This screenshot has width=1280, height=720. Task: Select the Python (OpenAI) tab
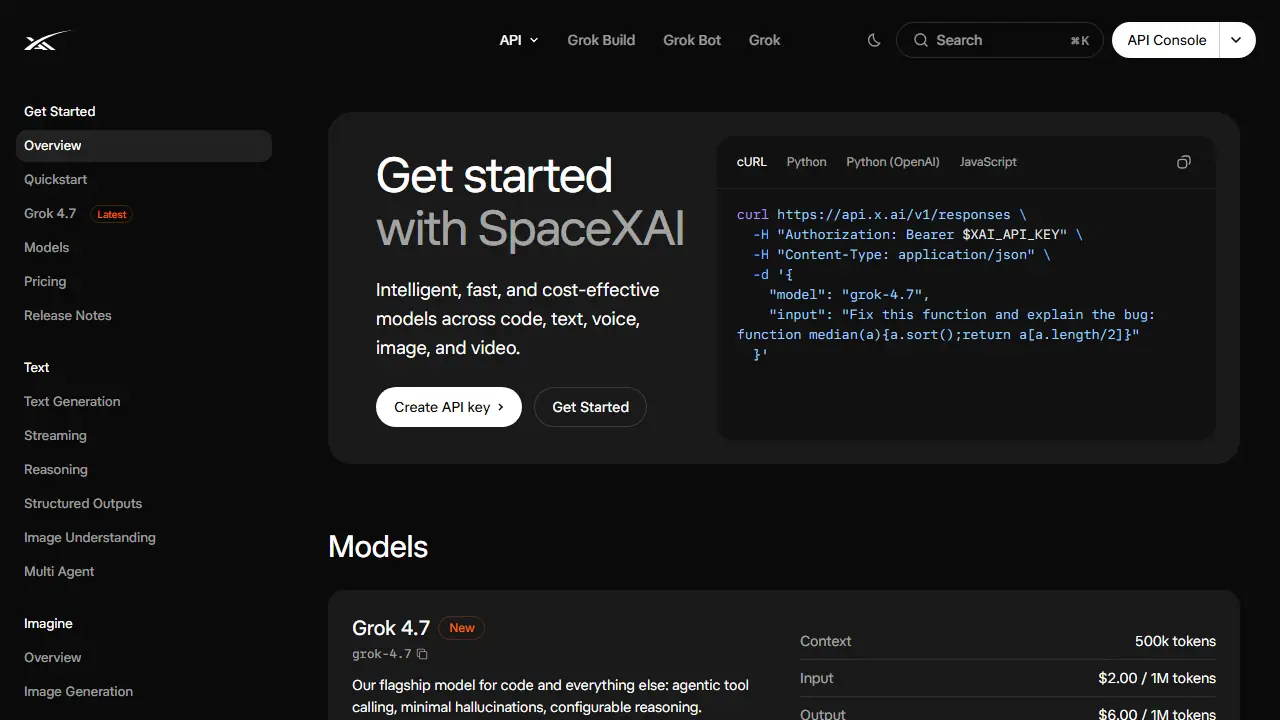(893, 162)
